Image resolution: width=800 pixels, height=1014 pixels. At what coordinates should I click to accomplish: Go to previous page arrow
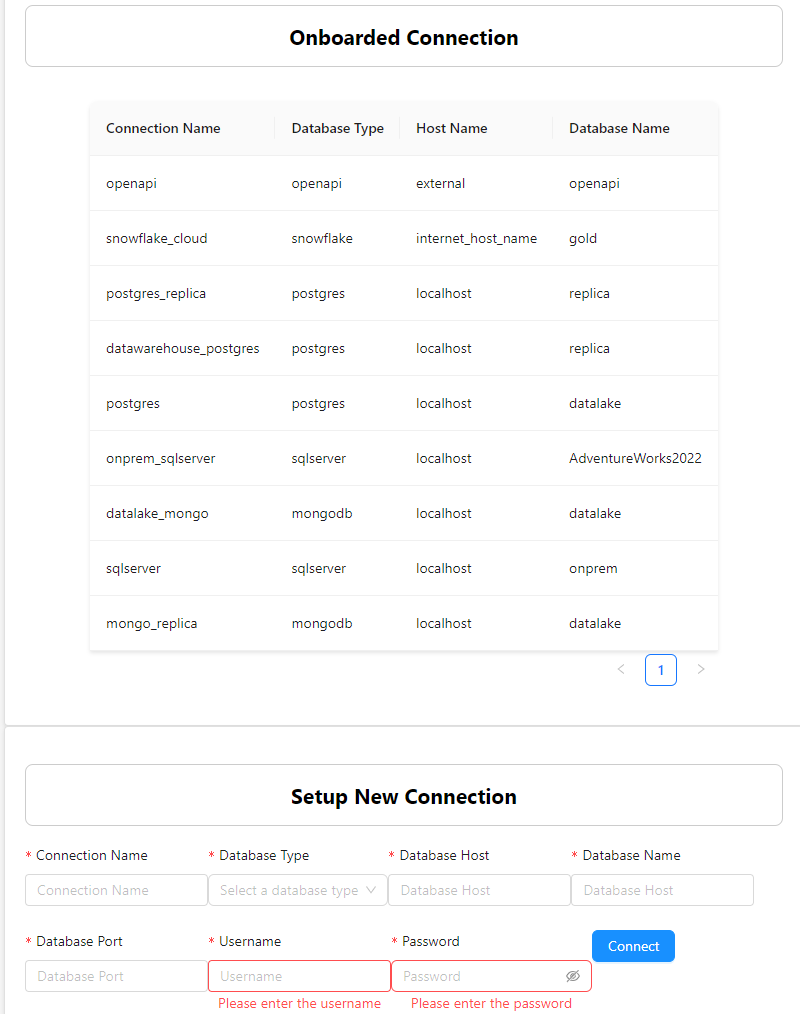(621, 669)
